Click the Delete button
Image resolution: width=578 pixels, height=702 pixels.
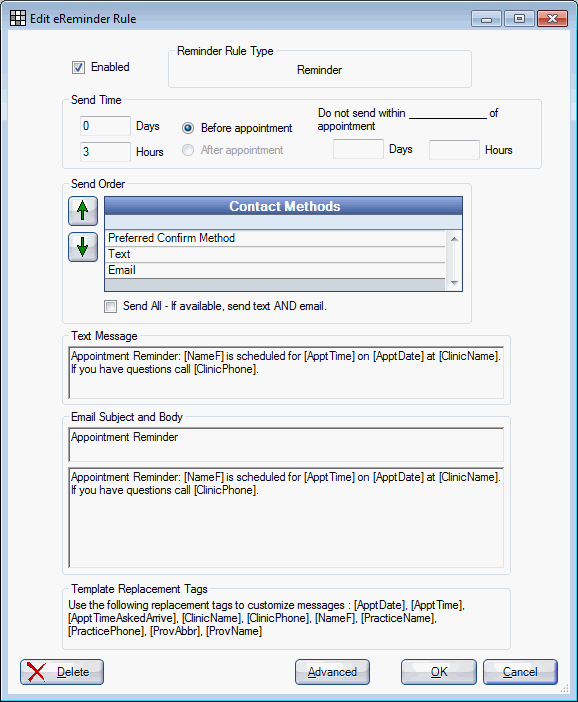(x=62, y=672)
